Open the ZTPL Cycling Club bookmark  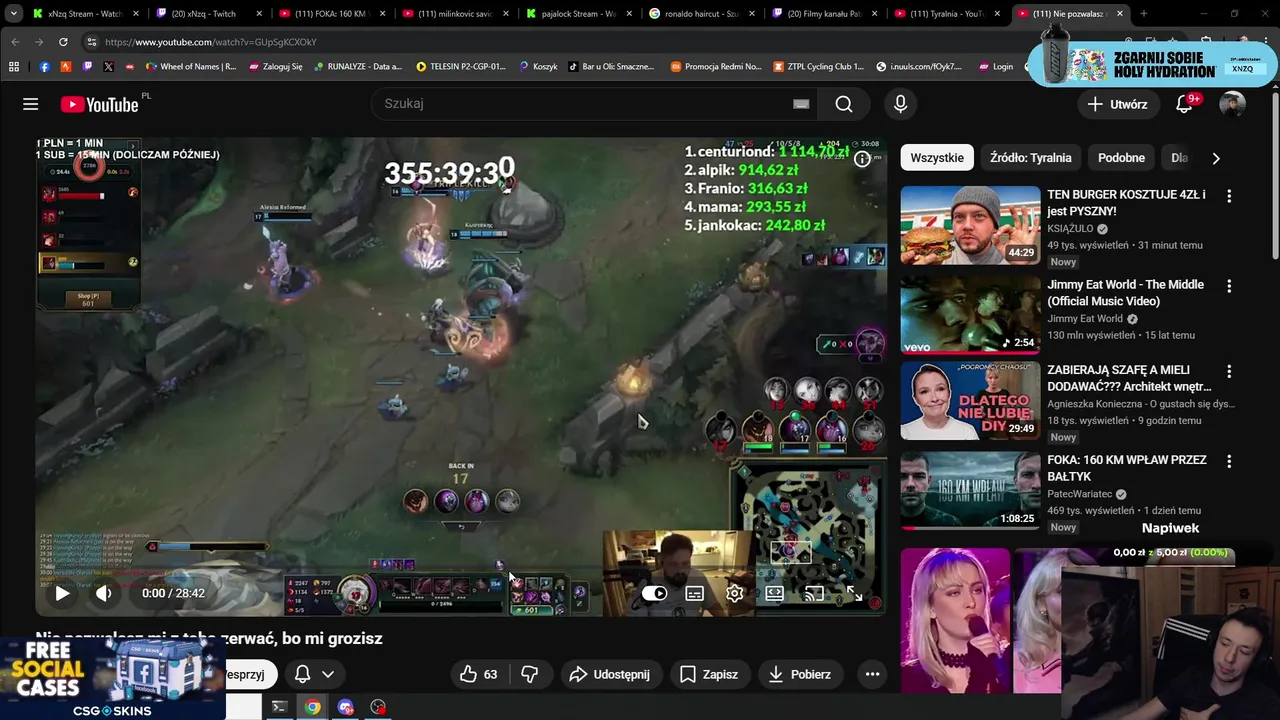coord(817,66)
